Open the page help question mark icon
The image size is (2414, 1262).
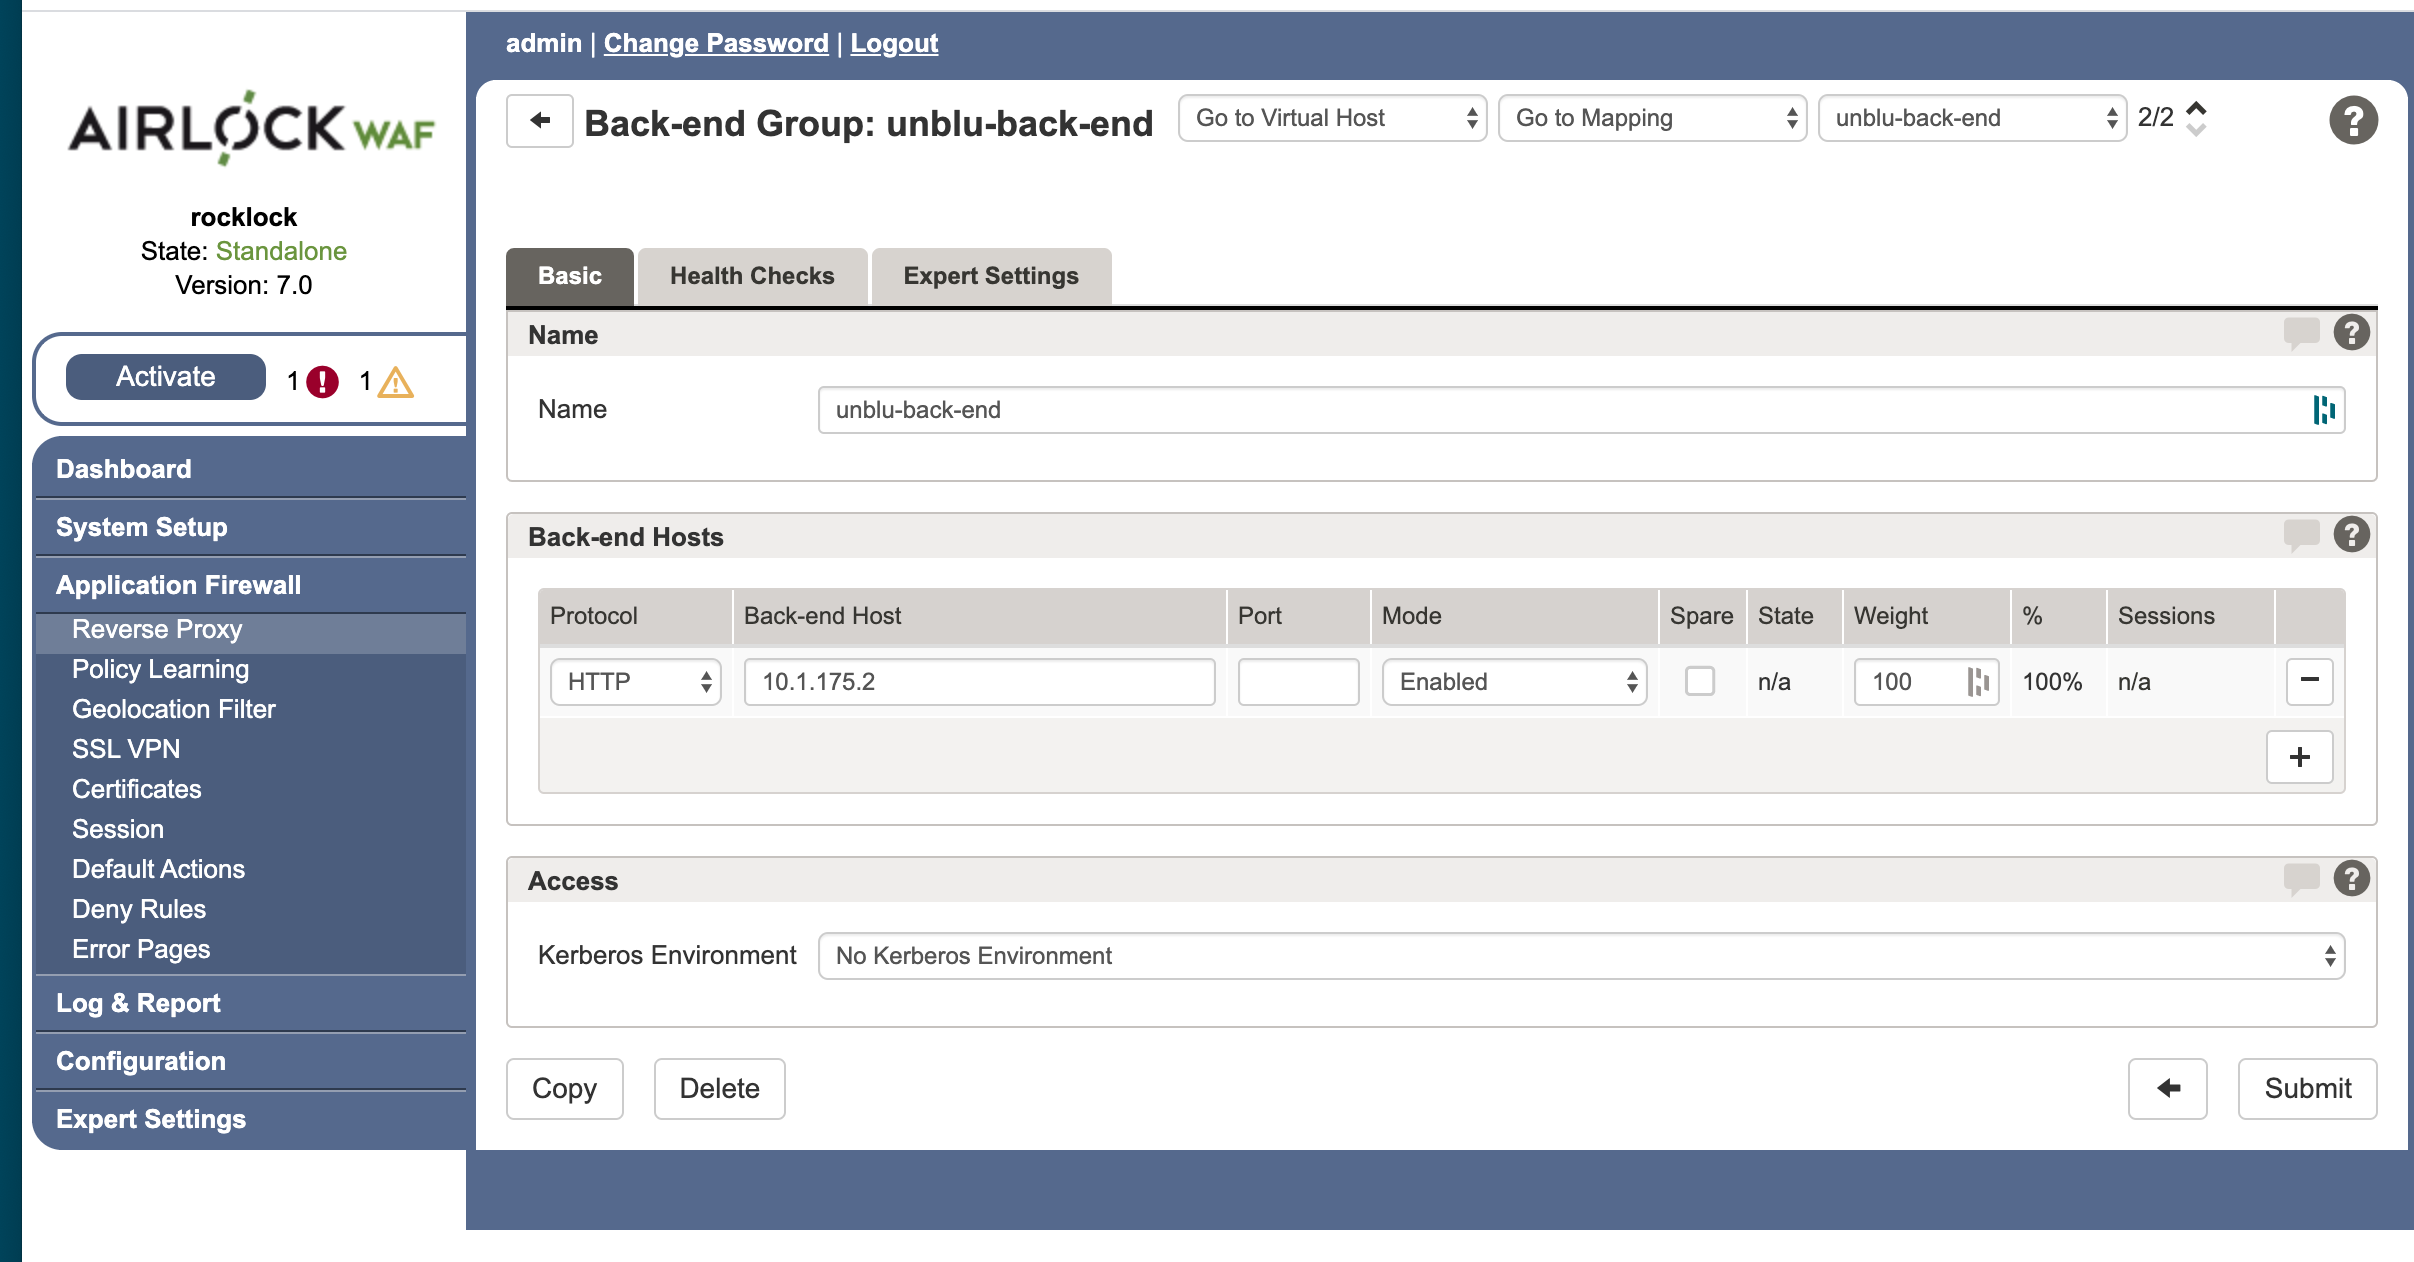click(x=2353, y=121)
